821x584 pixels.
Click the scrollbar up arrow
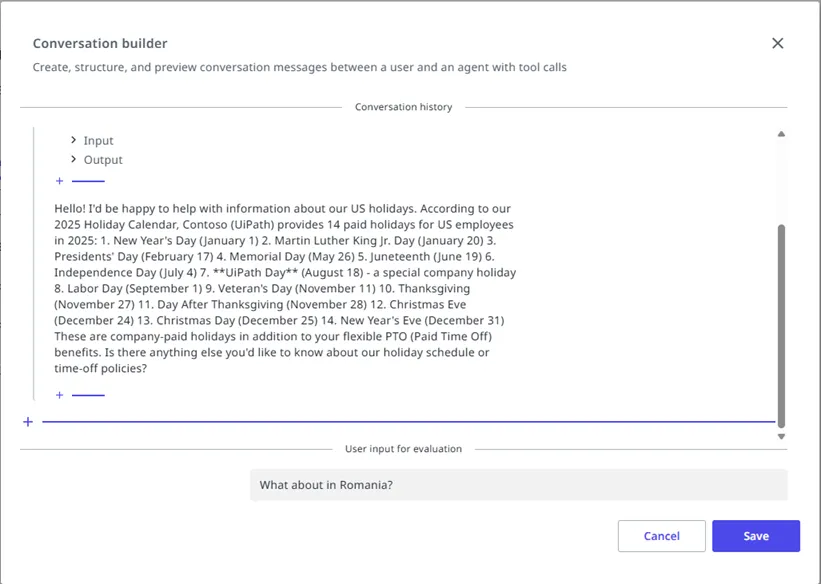pyautogui.click(x=782, y=133)
